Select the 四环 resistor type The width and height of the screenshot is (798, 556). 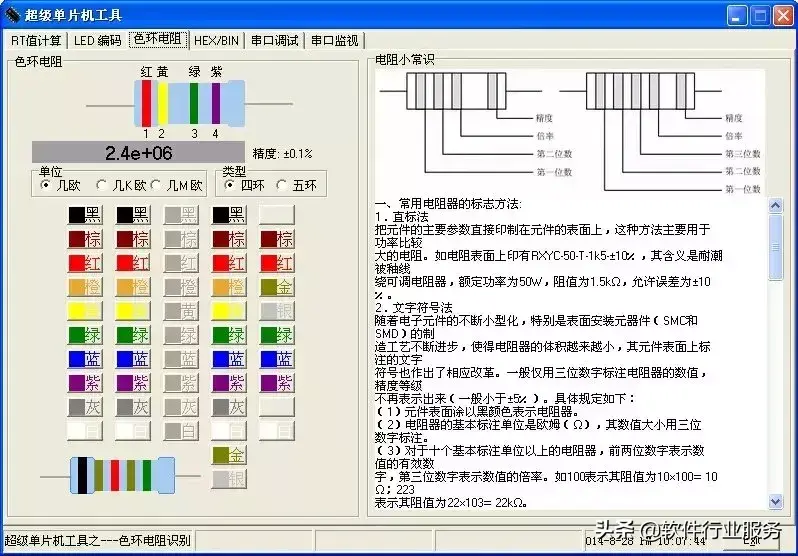pyautogui.click(x=245, y=185)
